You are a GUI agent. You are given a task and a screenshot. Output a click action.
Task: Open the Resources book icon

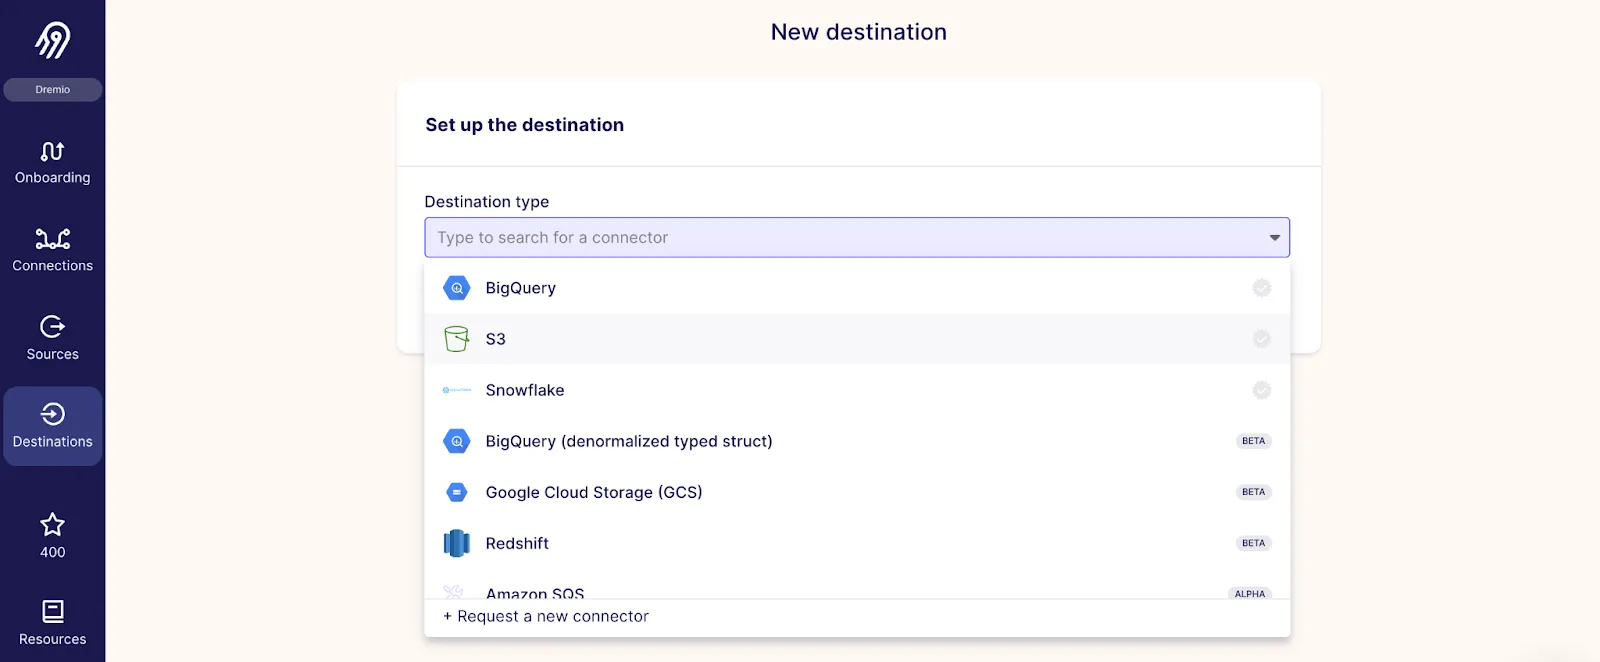click(52, 611)
